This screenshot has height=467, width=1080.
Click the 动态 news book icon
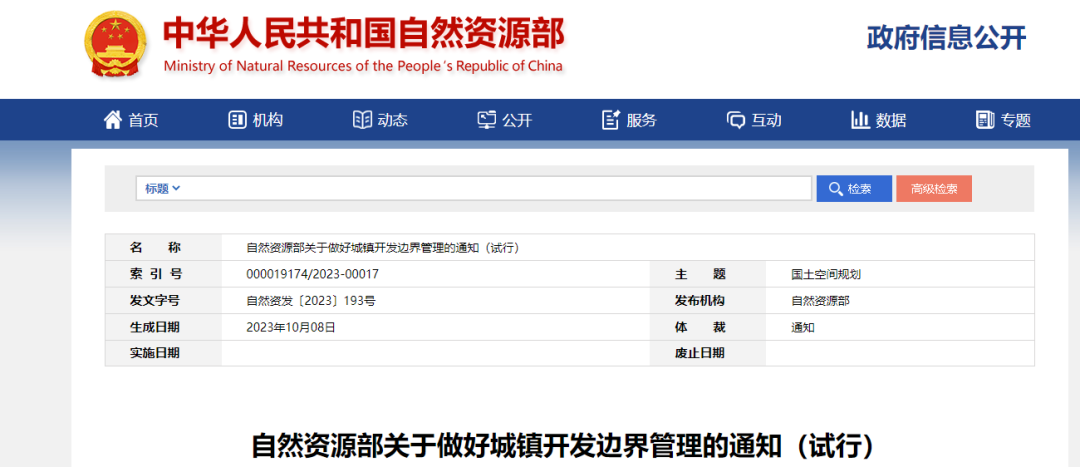[x=362, y=120]
